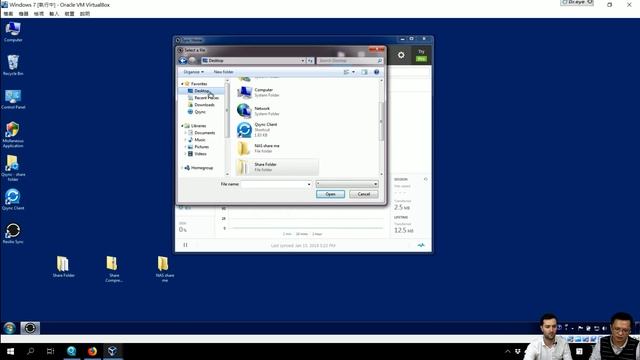Select Qsync Client shortcut in file list

(278, 129)
